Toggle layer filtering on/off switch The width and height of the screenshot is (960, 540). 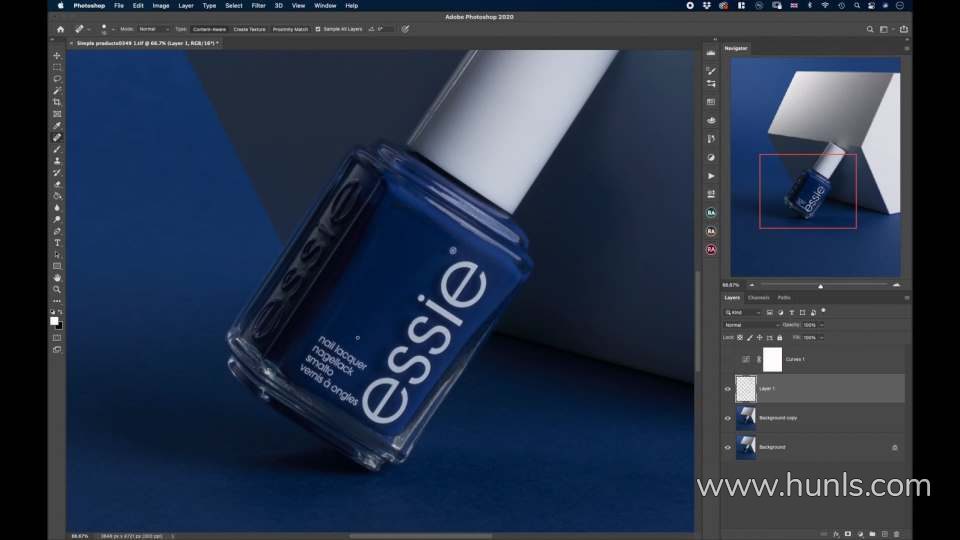(x=823, y=310)
